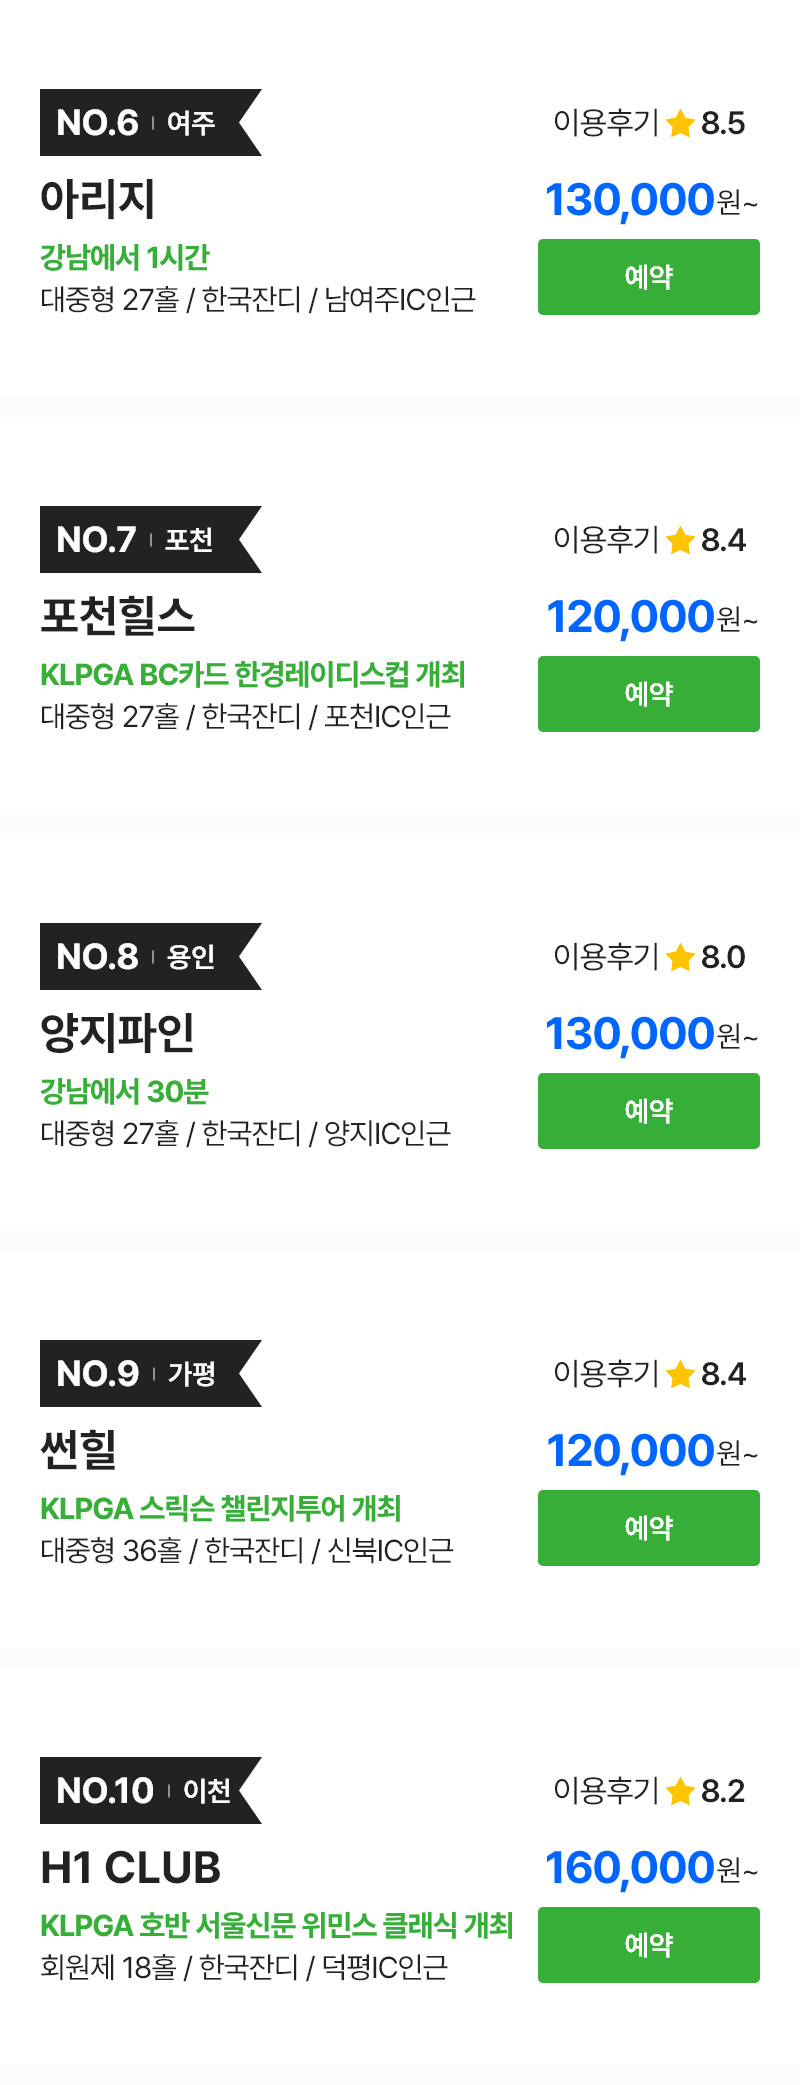Reserve H1 CLUB using the 예약 button
This screenshot has height=2085, width=800.
(x=648, y=1945)
